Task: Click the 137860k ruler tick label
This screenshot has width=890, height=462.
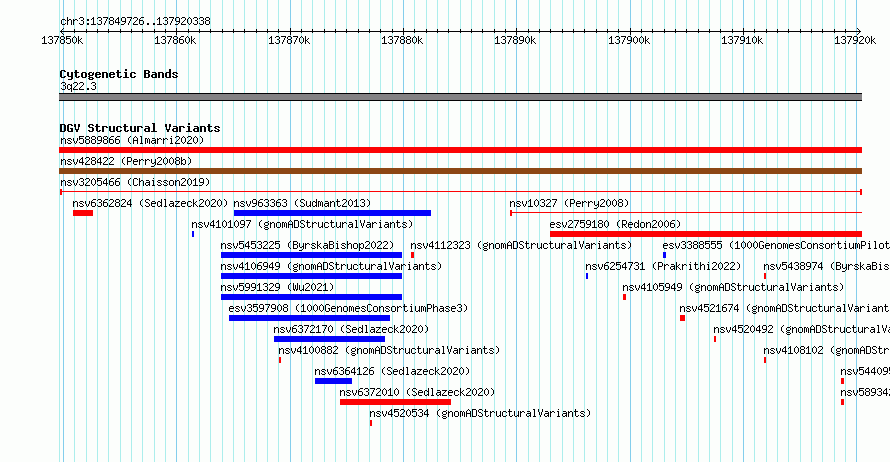Action: coord(175,40)
